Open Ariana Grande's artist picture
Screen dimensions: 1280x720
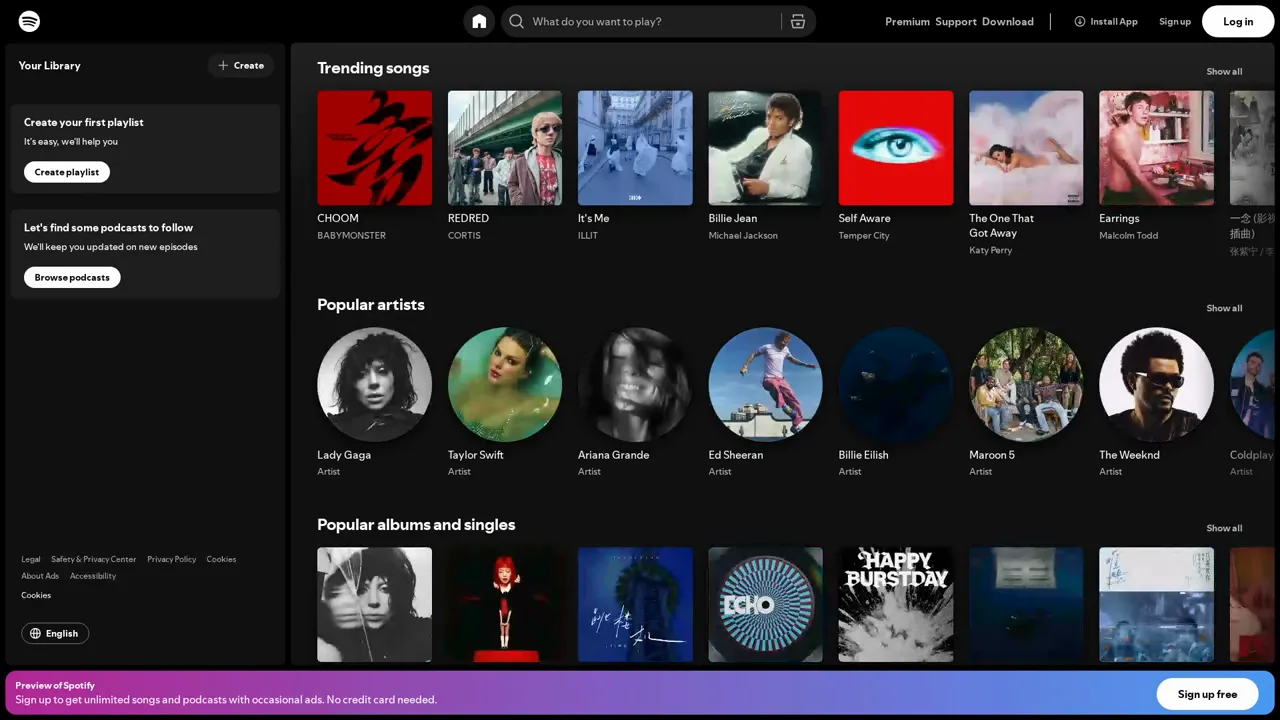coord(635,384)
